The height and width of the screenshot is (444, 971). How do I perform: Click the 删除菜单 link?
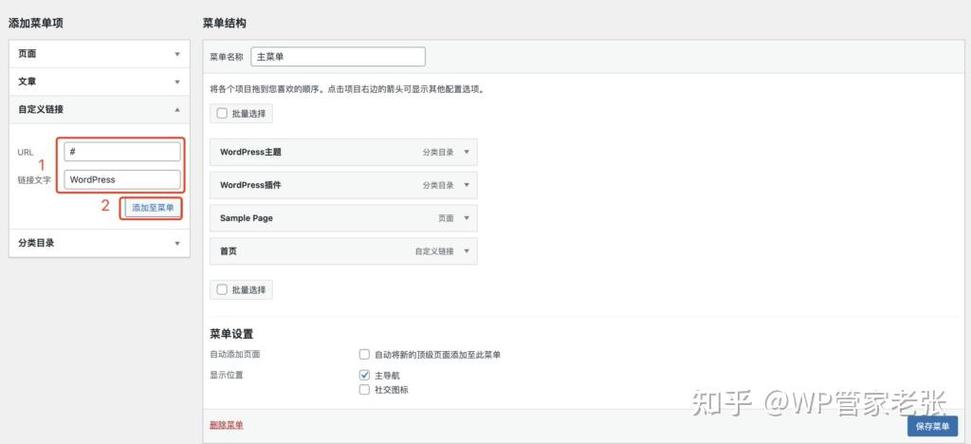(x=227, y=425)
